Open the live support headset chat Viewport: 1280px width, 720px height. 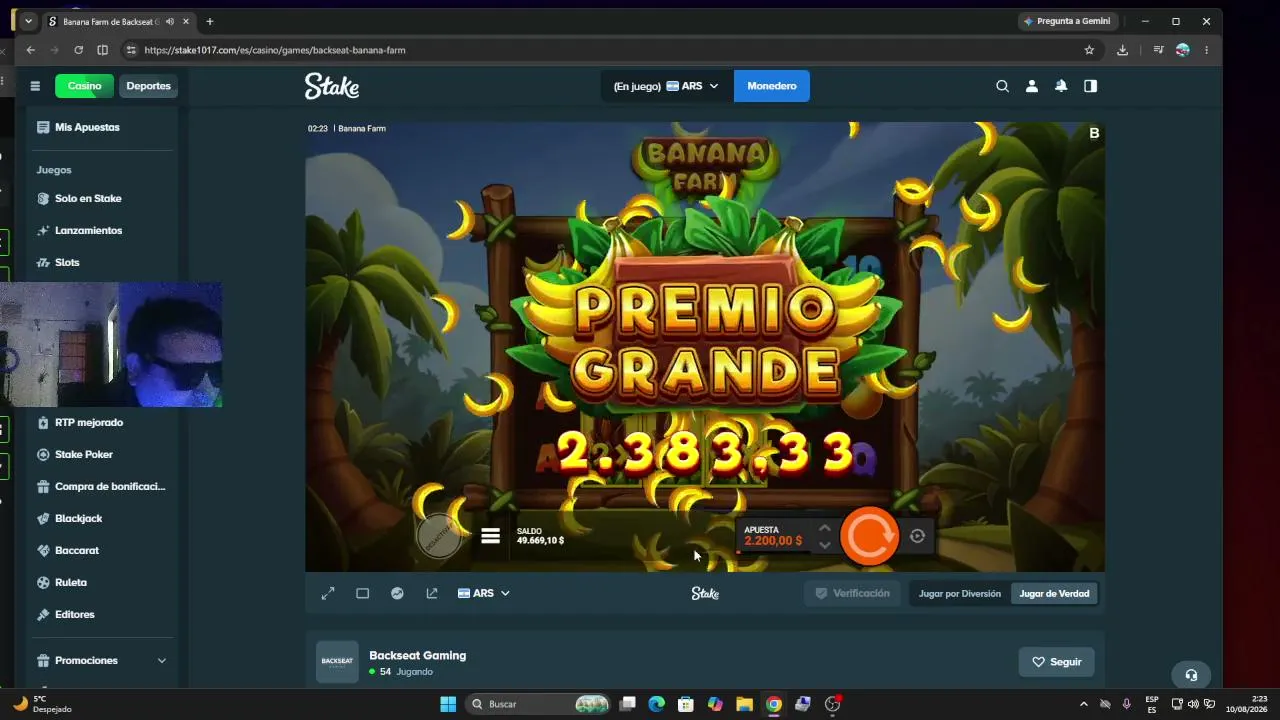click(1191, 674)
